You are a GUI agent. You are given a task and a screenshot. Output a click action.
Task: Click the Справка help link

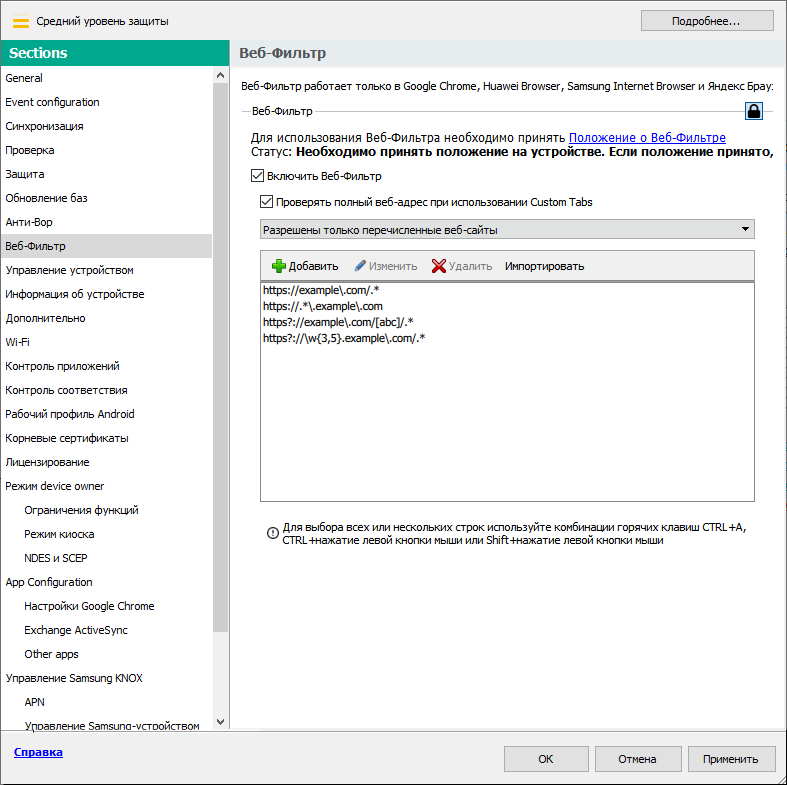(x=38, y=752)
